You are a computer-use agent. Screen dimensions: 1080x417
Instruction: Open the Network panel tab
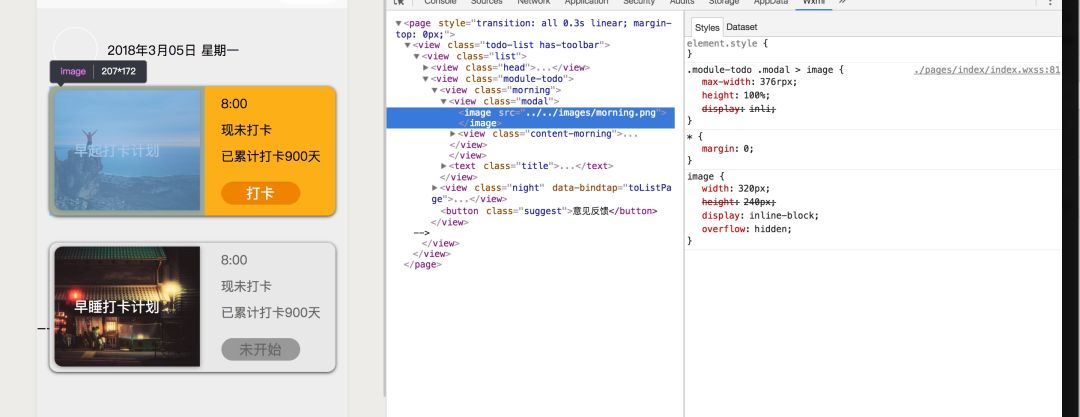[534, 3]
